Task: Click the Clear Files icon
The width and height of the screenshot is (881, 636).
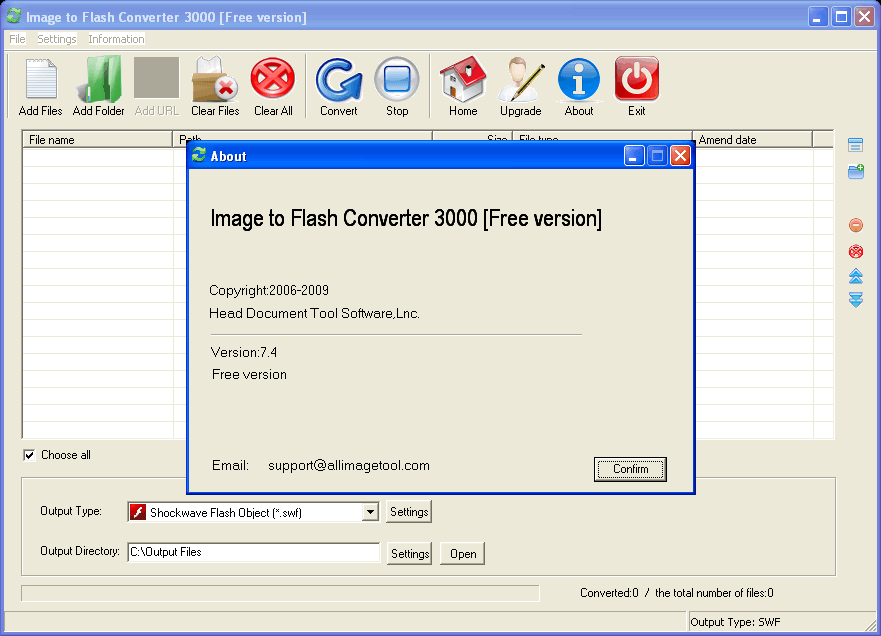Action: pos(214,85)
